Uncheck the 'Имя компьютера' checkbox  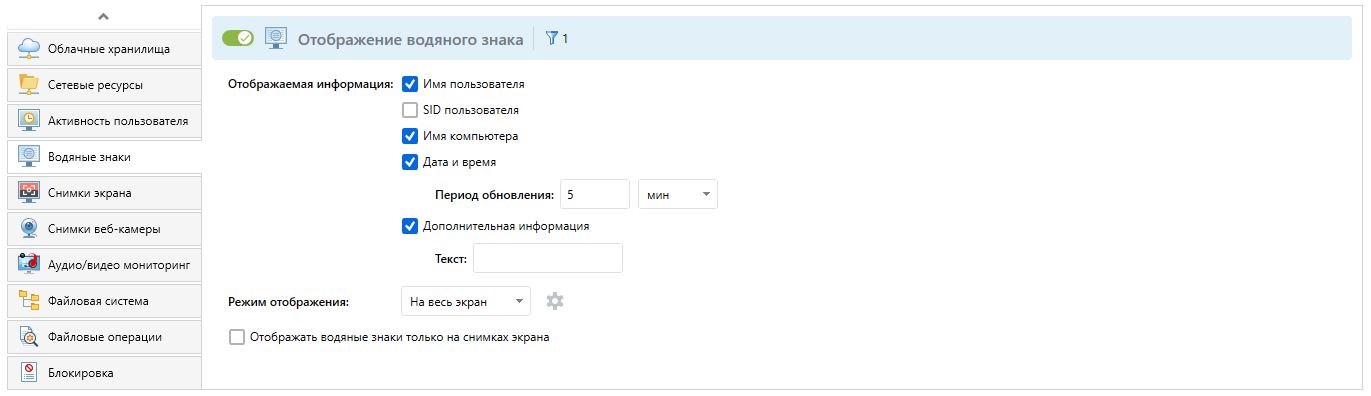(409, 136)
